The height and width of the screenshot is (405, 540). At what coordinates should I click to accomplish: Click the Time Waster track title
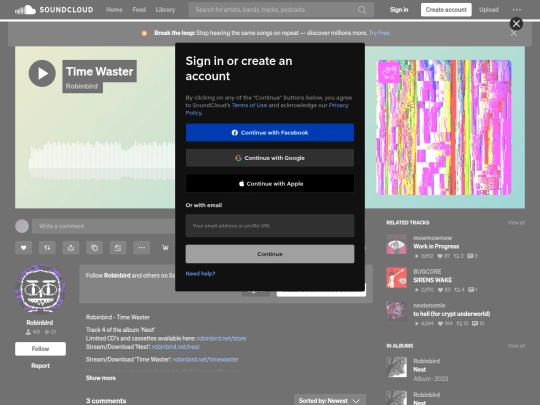pyautogui.click(x=100, y=71)
